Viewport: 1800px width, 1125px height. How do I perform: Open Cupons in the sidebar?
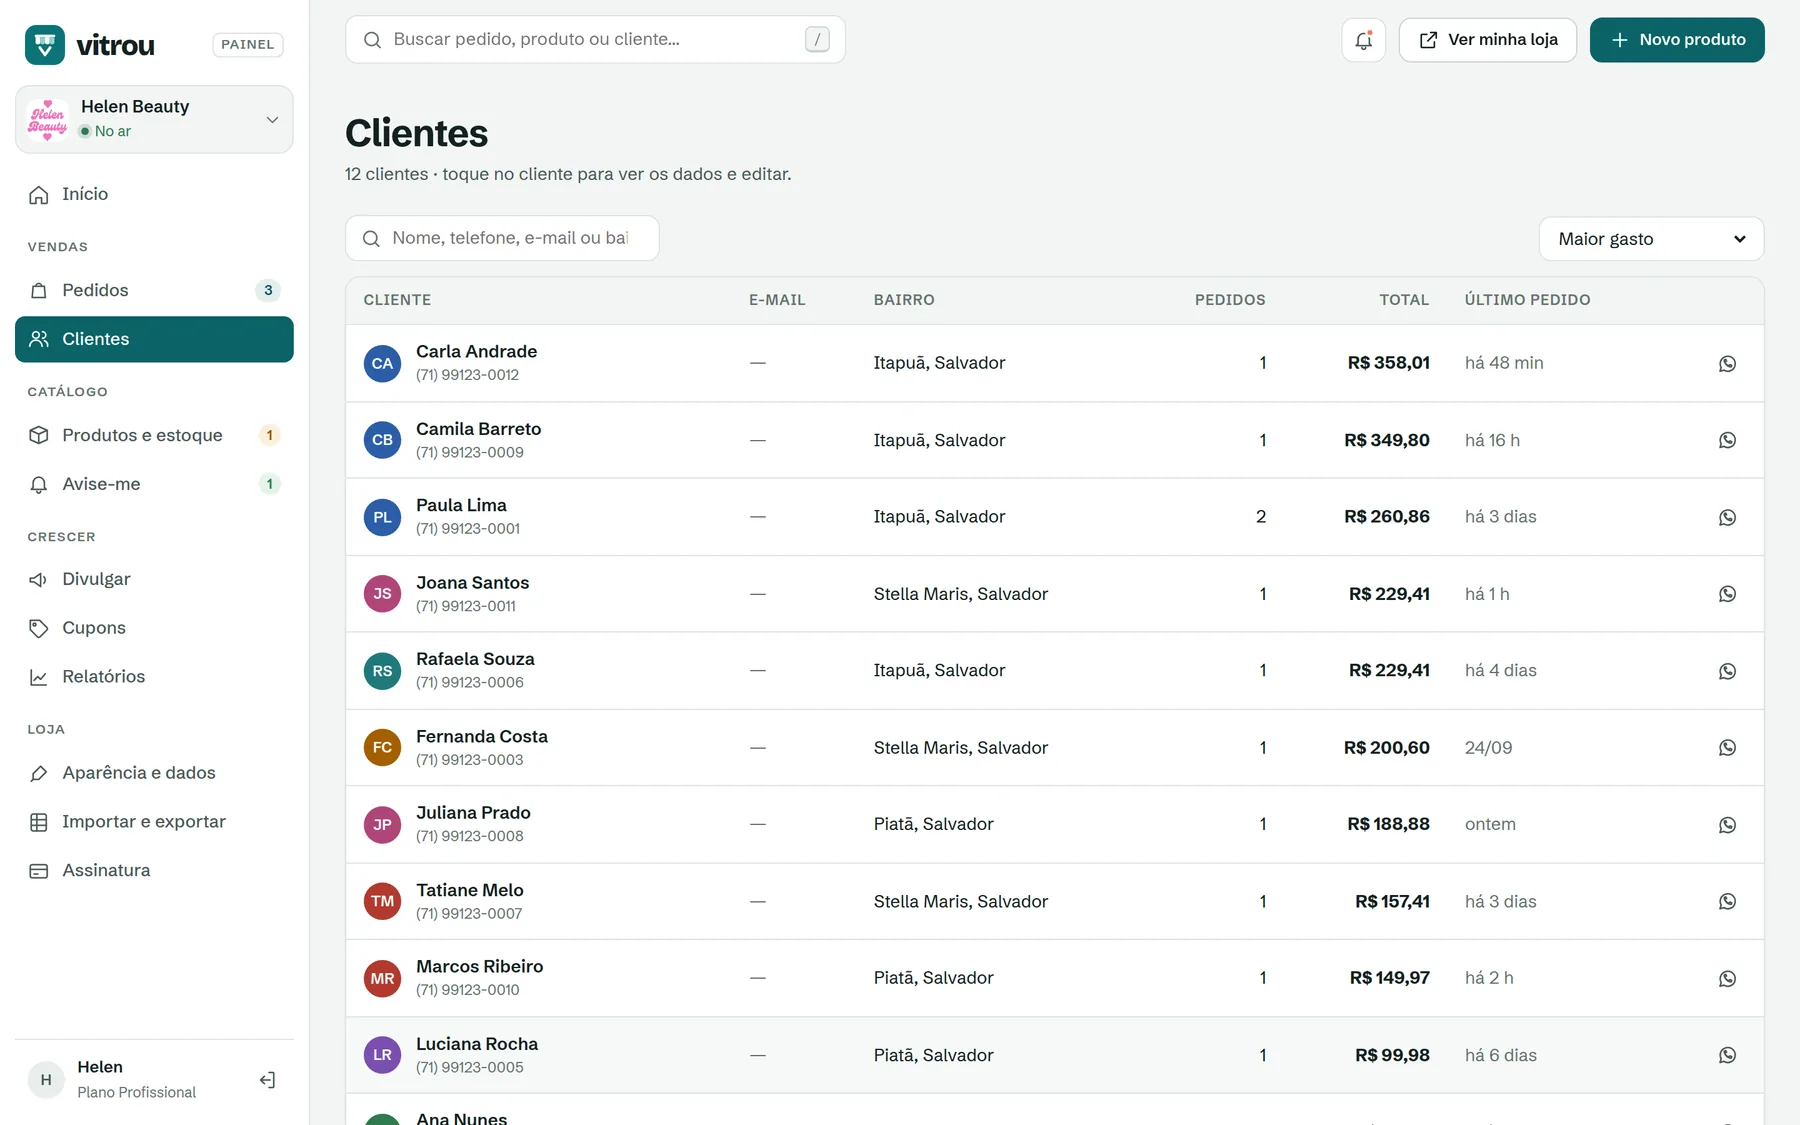154,628
